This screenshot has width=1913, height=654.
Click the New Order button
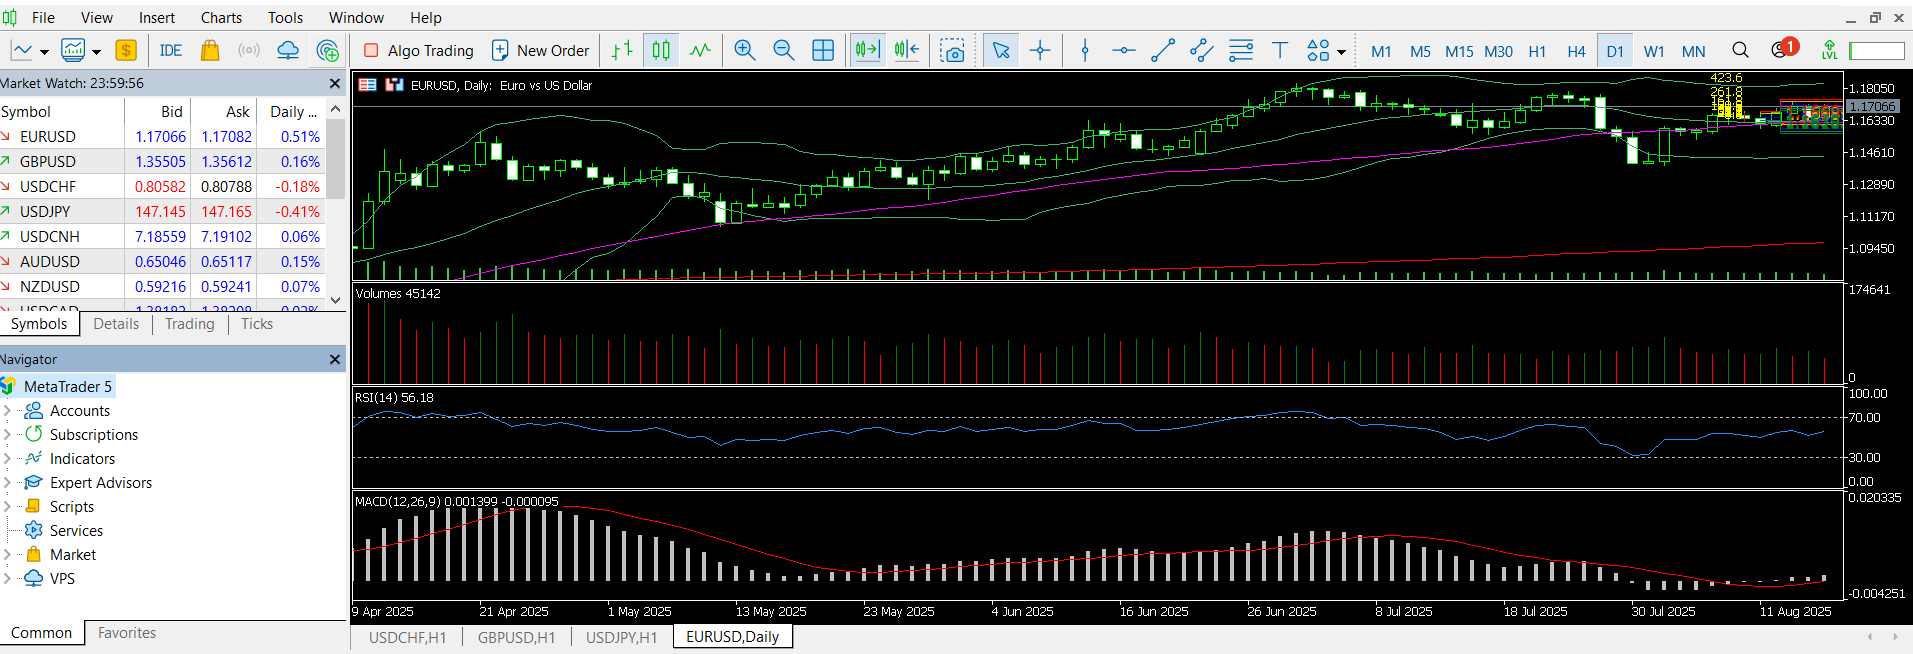(540, 50)
